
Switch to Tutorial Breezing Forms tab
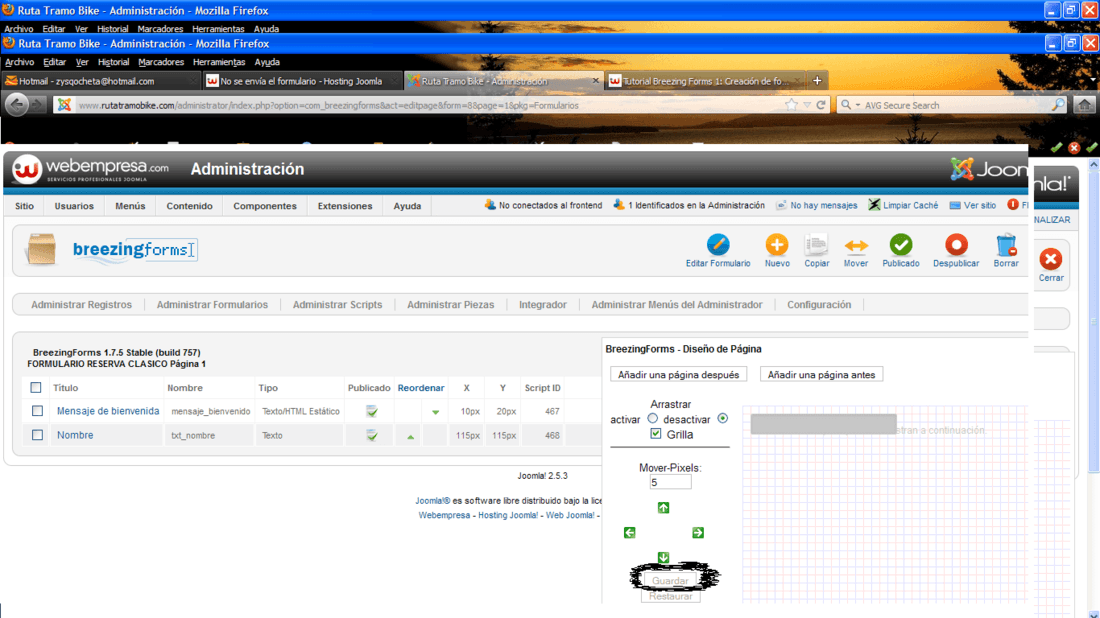(706, 81)
